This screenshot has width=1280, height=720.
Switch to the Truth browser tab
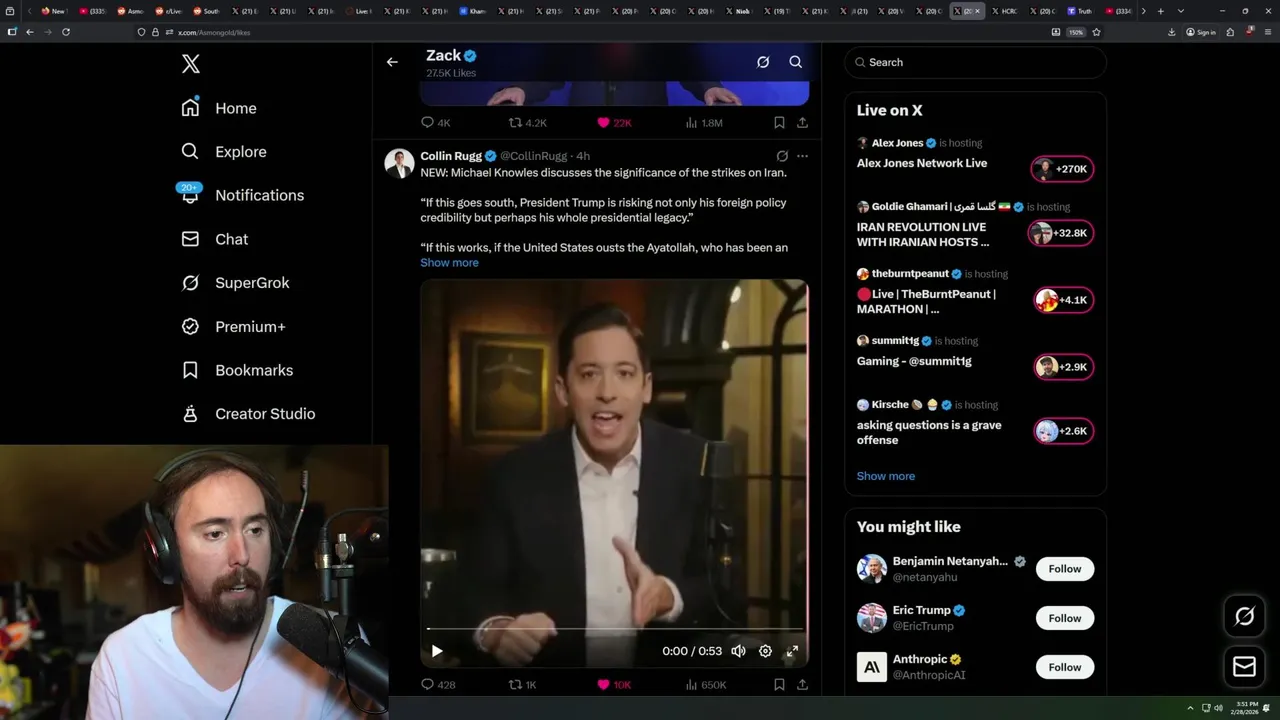click(x=1081, y=11)
